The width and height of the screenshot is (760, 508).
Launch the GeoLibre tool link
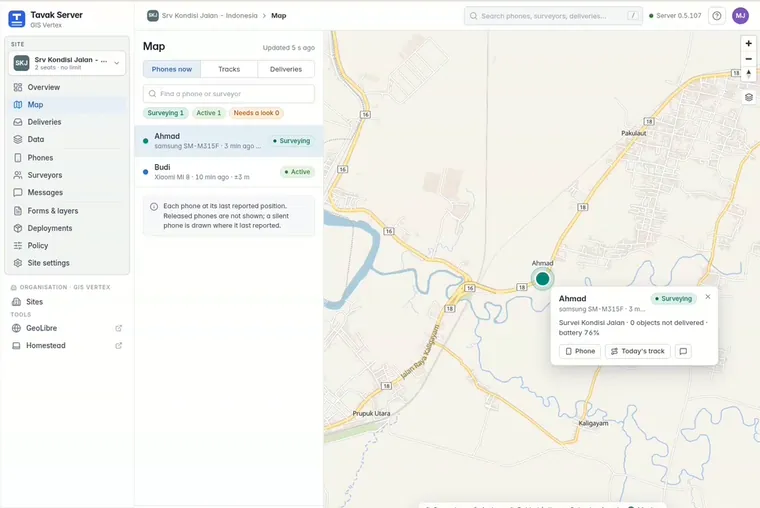[x=67, y=328]
